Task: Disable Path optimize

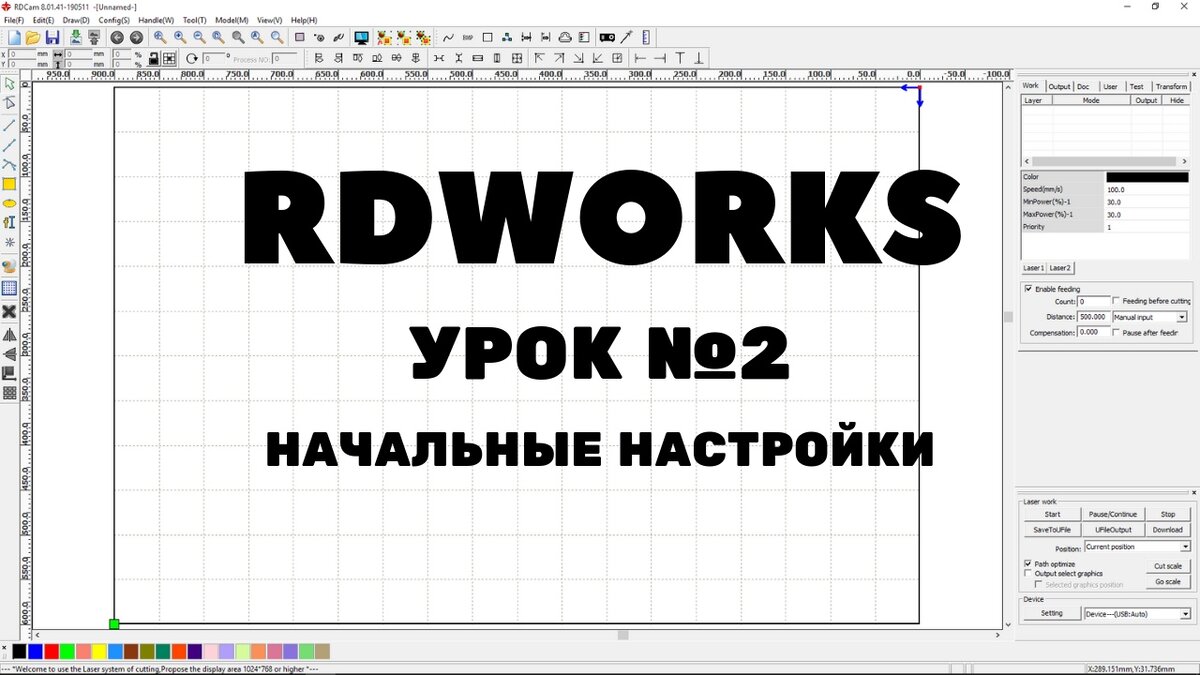Action: 1027,564
